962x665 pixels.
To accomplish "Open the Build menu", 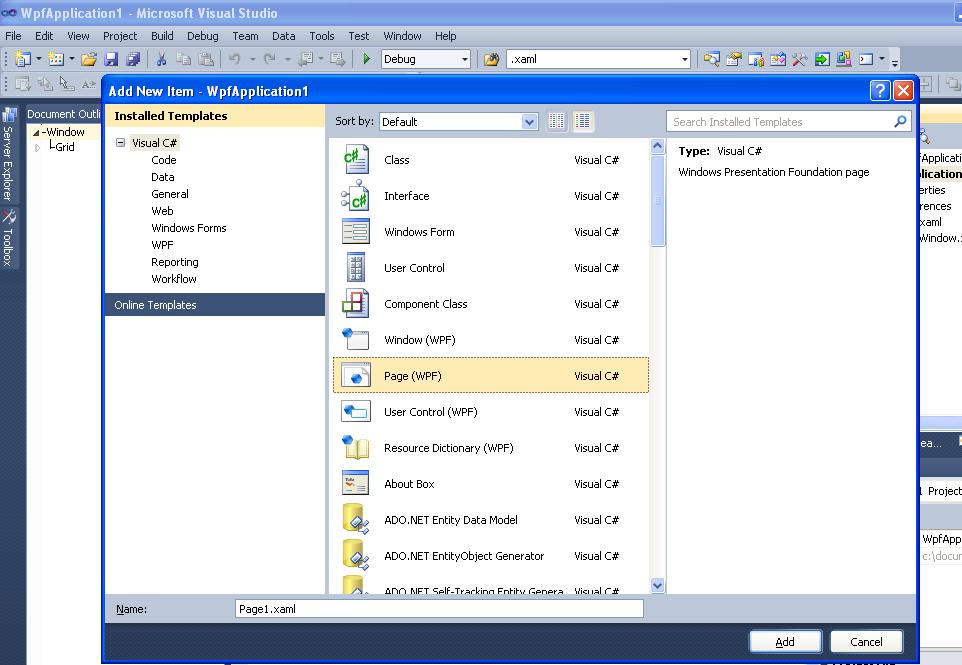I will pos(161,35).
